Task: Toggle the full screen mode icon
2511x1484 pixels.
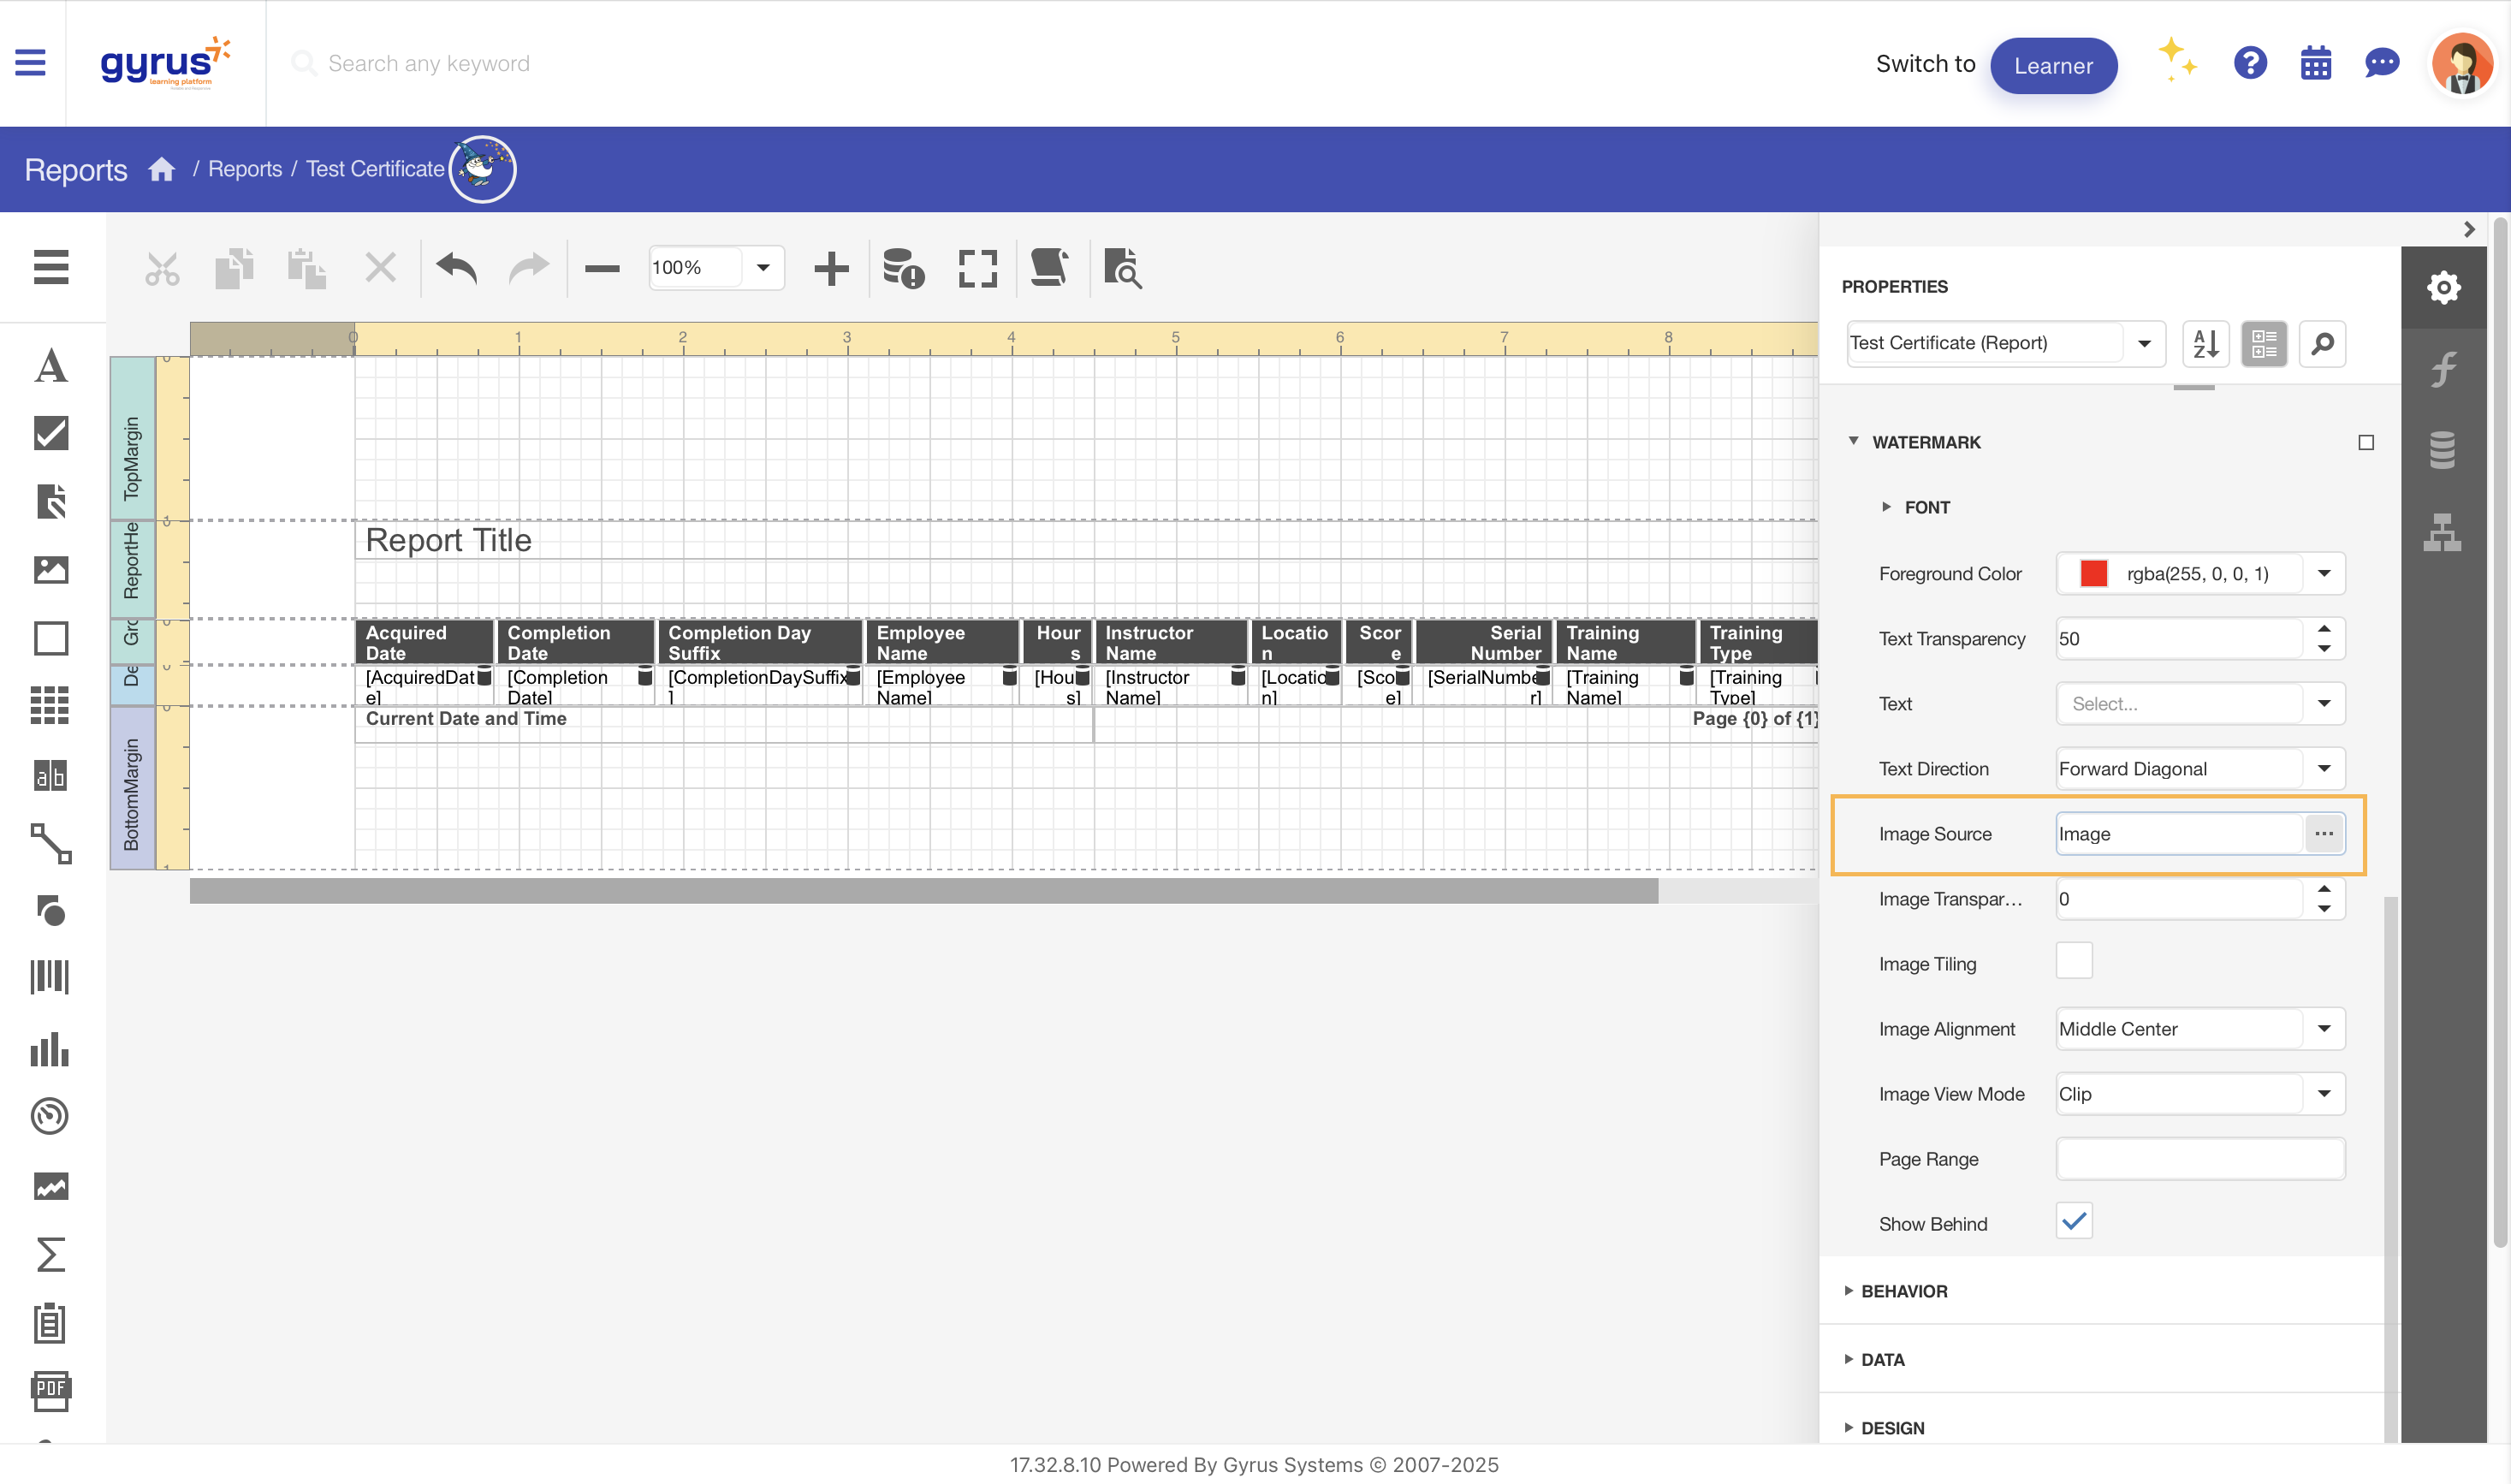Action: [x=977, y=268]
